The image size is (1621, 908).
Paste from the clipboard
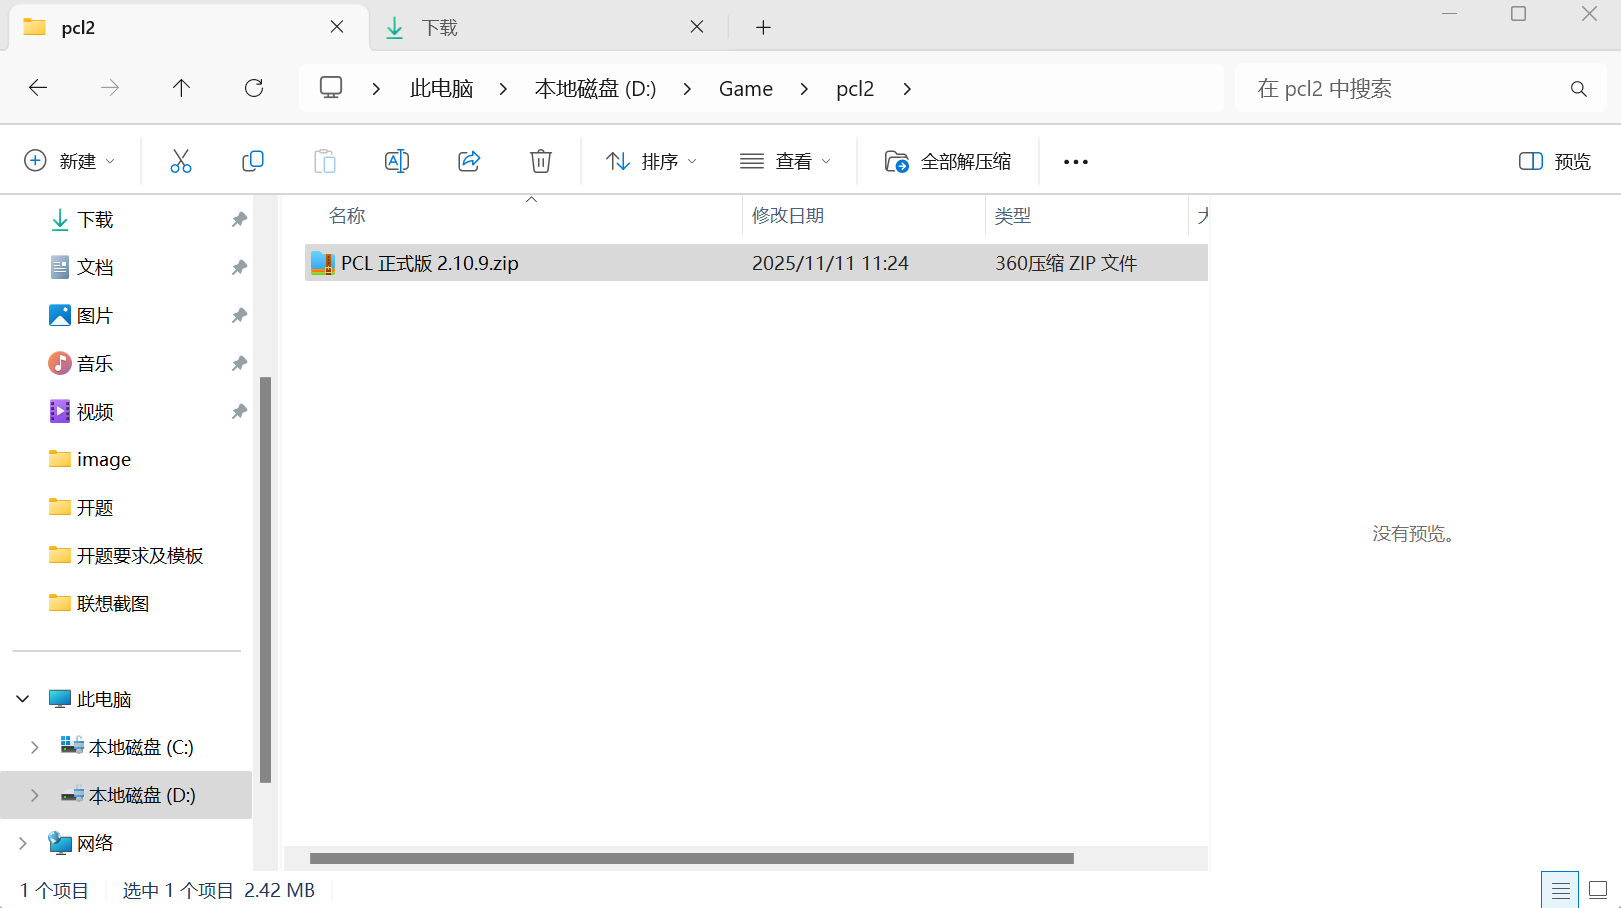tap(325, 160)
